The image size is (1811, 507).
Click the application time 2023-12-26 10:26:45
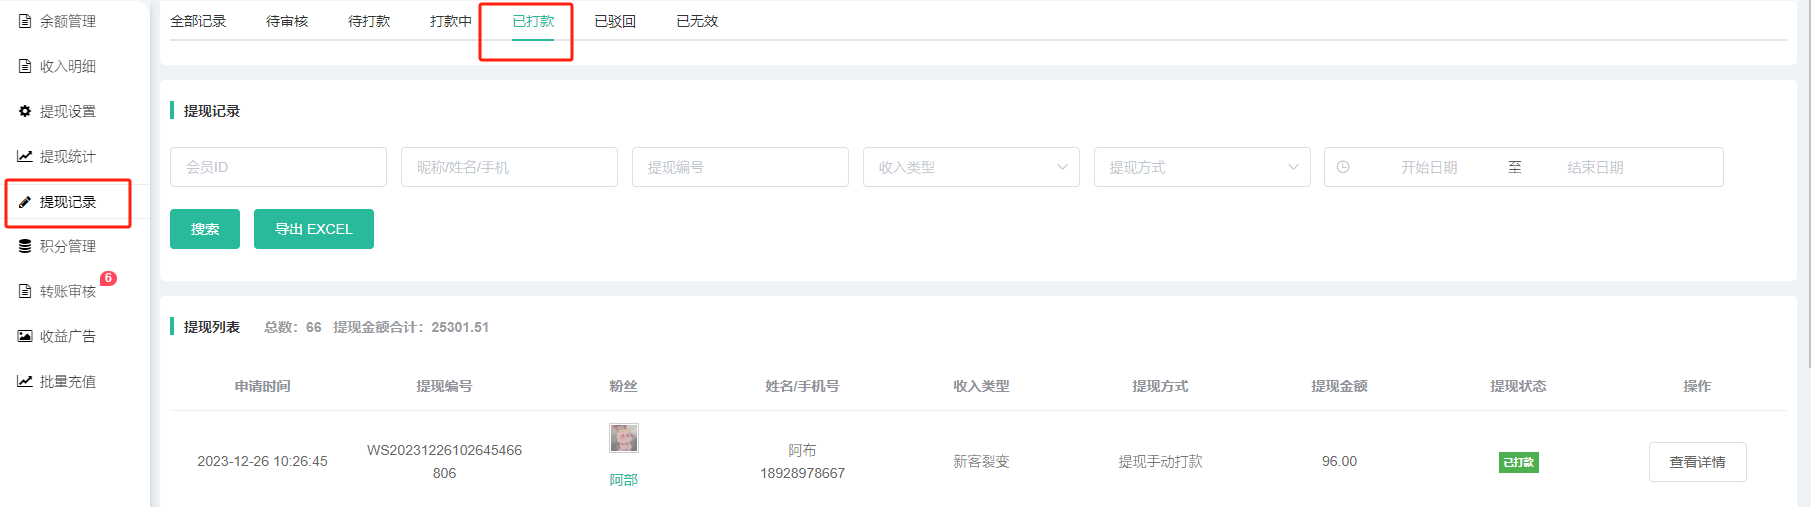(x=262, y=461)
